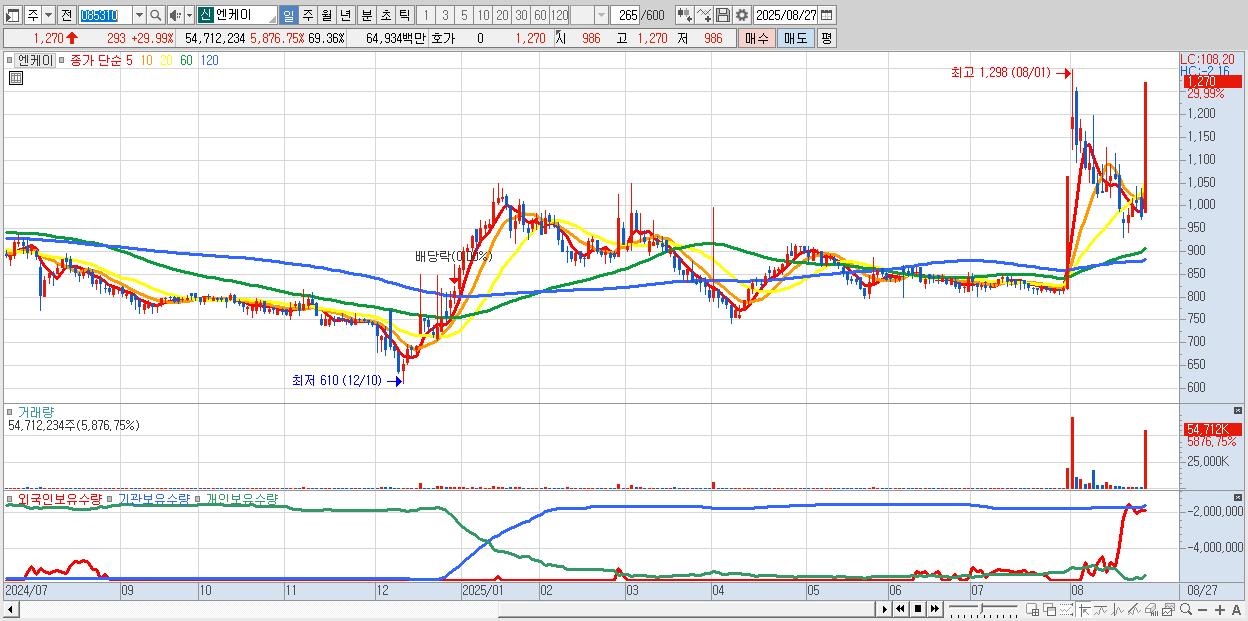Click the pencil draw line icon
This screenshot has width=1248, height=621.
tap(1134, 610)
